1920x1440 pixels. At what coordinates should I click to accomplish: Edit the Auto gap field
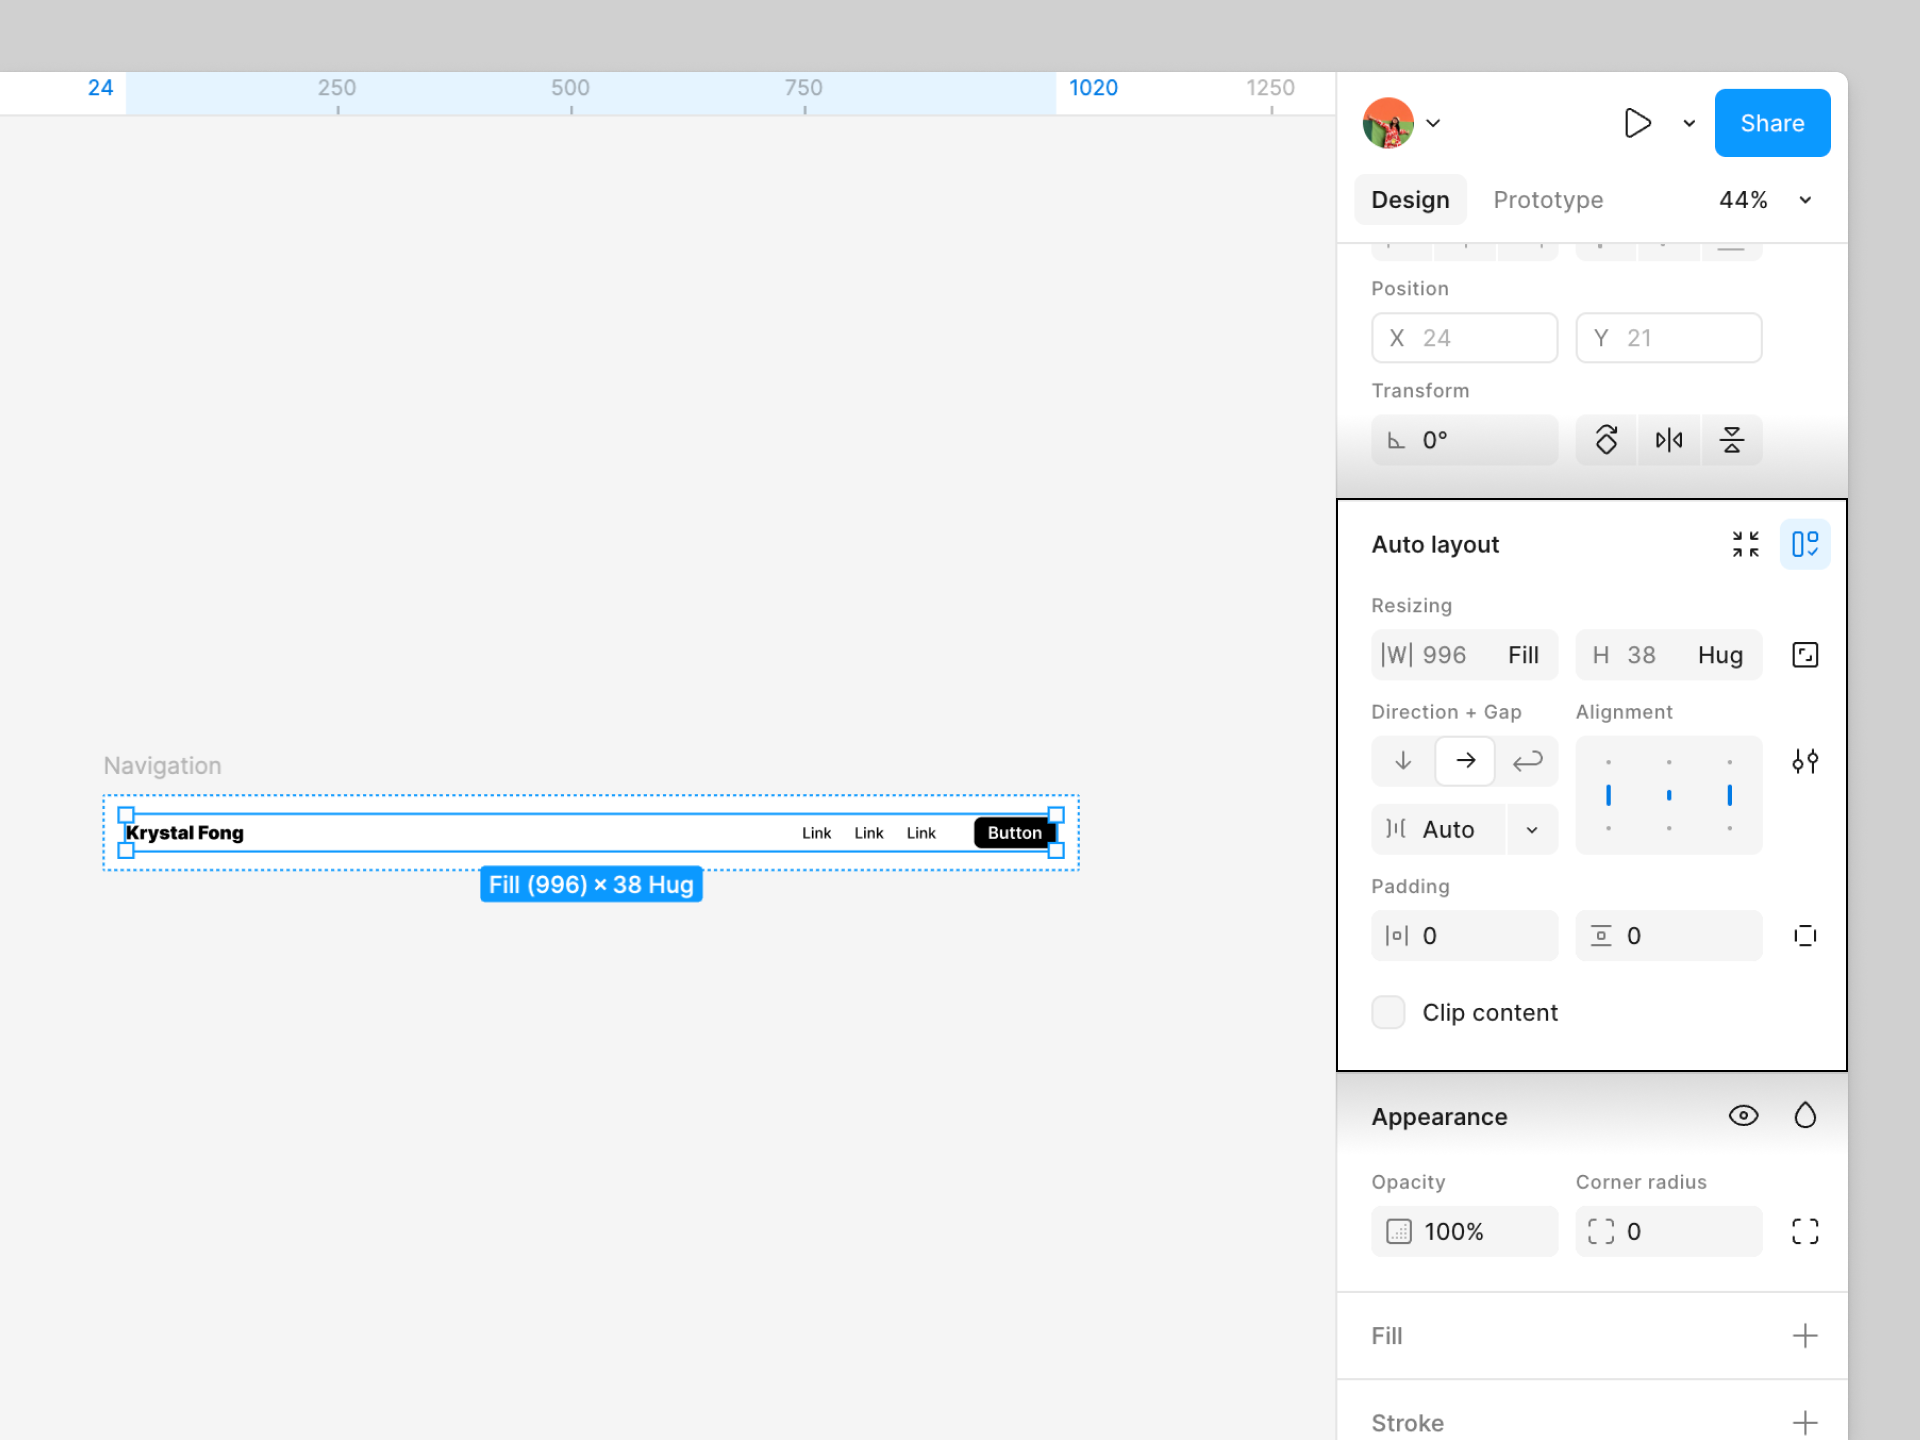tap(1438, 829)
